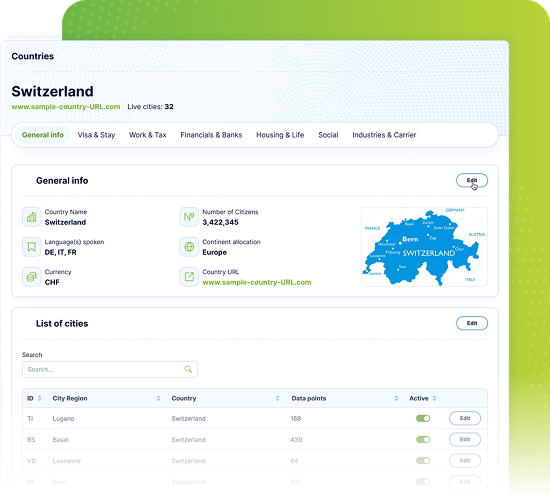Edit the Lausanne city row
The width and height of the screenshot is (550, 497).
coord(465,461)
